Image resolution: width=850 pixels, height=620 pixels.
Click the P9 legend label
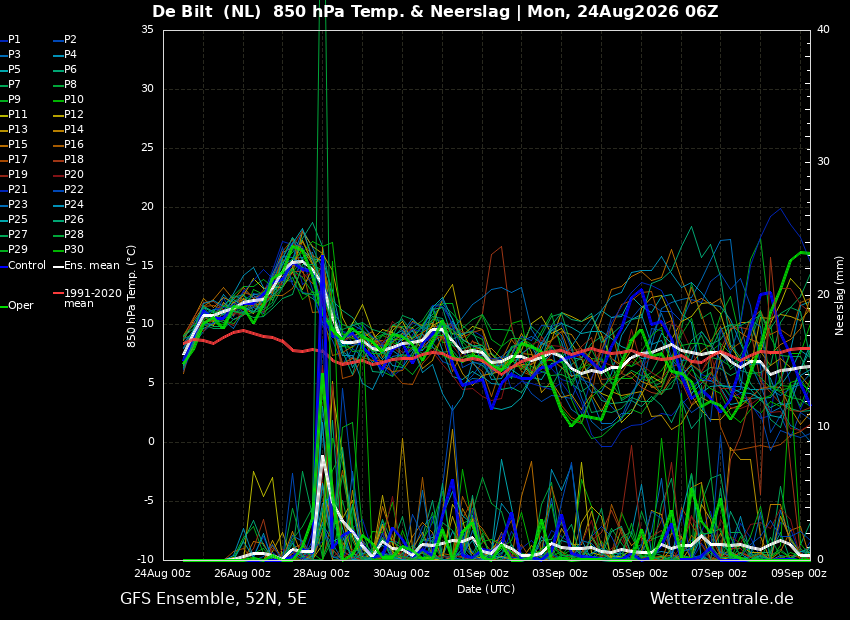(x=14, y=99)
